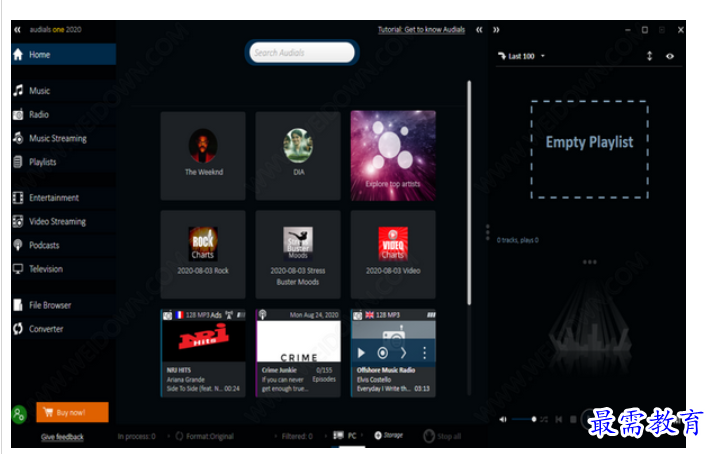Click the Converter circular arrows icon

[18, 329]
